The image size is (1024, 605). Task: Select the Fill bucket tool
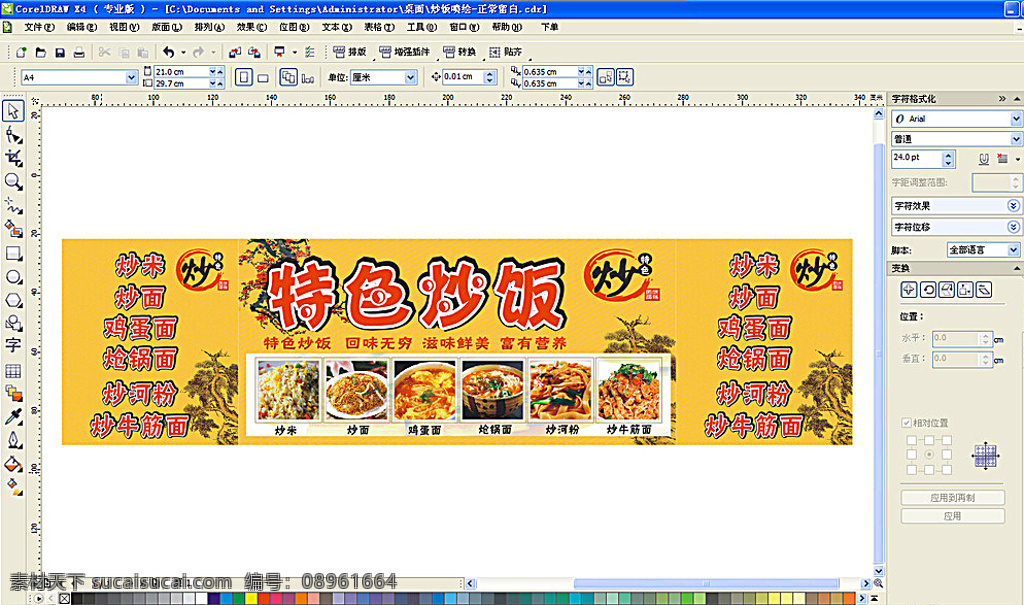[x=13, y=465]
